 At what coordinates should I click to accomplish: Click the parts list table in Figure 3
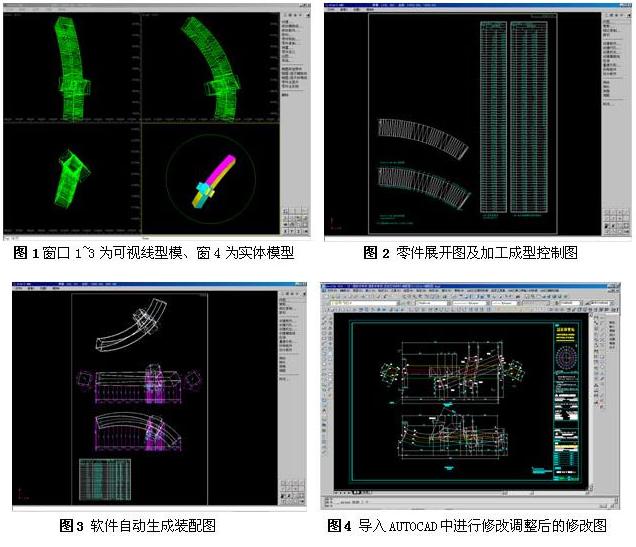pyautogui.click(x=108, y=478)
